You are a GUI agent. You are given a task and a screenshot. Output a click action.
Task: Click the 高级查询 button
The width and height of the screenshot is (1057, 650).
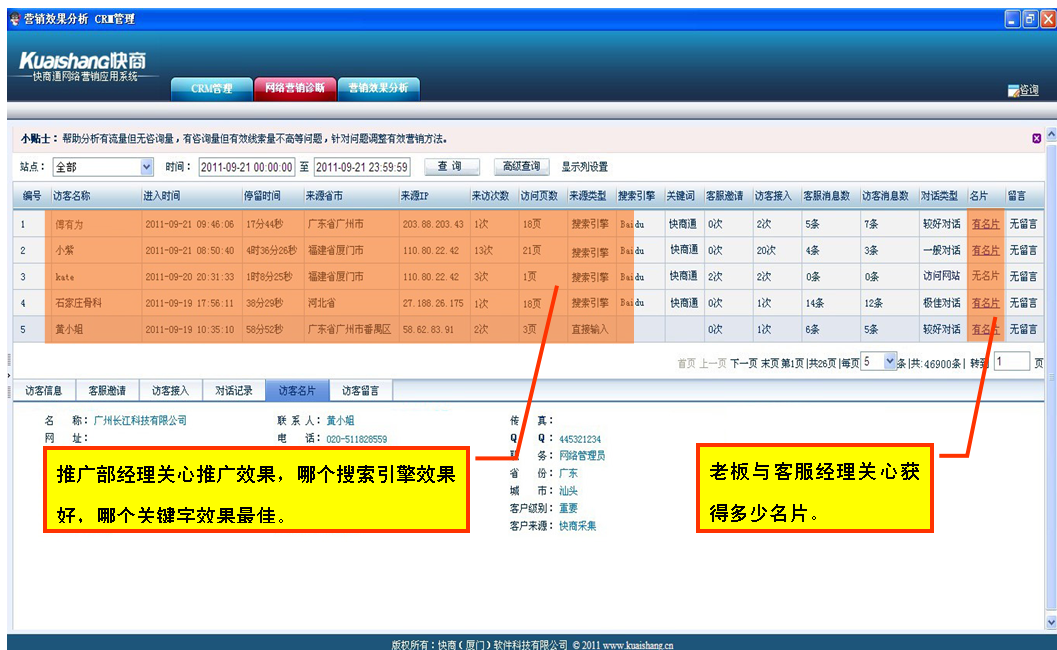(521, 167)
